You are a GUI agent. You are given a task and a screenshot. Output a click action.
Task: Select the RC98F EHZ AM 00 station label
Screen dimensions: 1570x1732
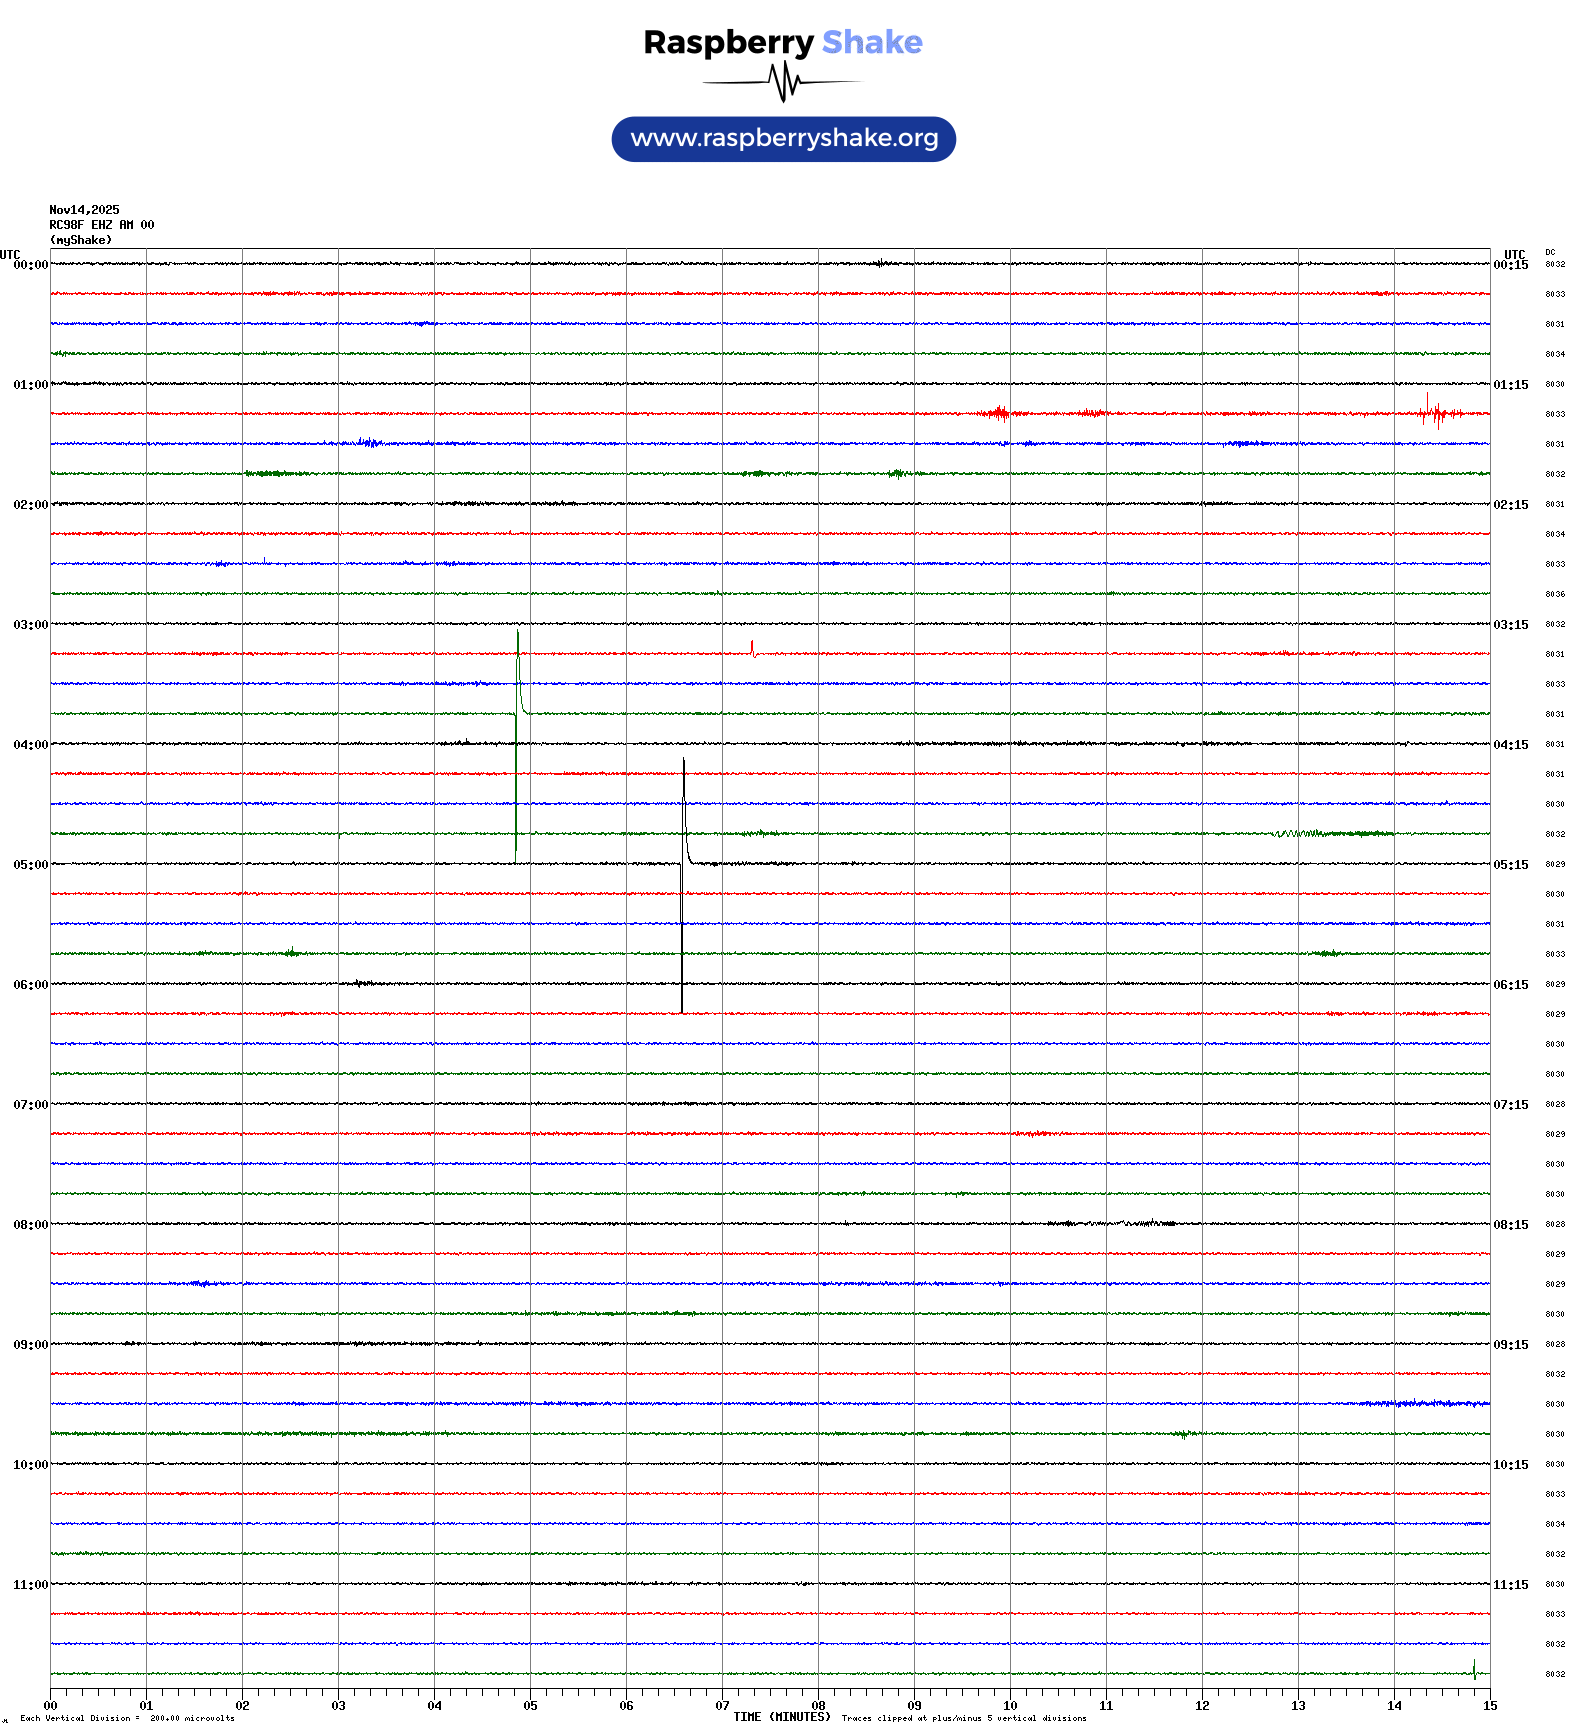[101, 225]
